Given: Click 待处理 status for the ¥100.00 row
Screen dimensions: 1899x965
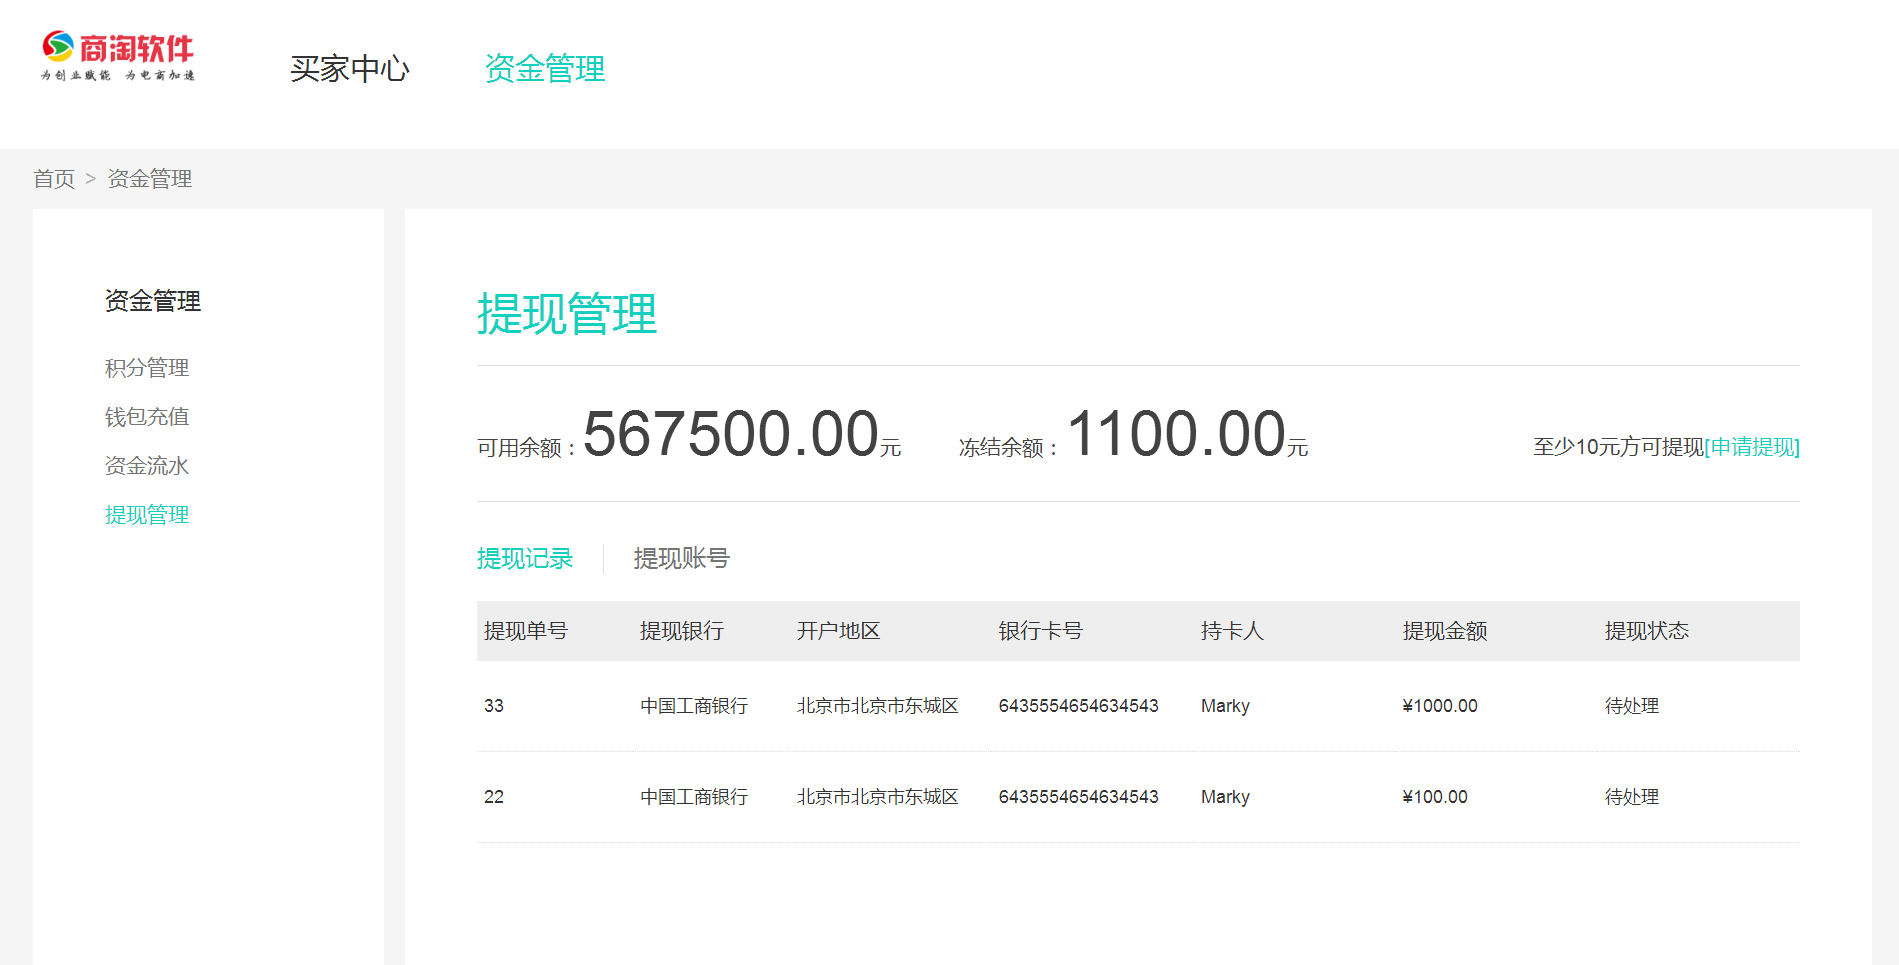Looking at the screenshot, I should [1631, 797].
